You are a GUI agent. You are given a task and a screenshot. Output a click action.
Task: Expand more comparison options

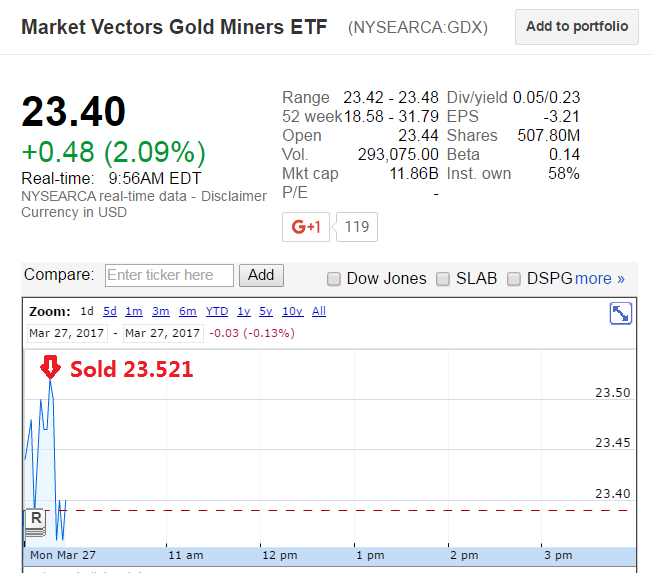pos(600,279)
